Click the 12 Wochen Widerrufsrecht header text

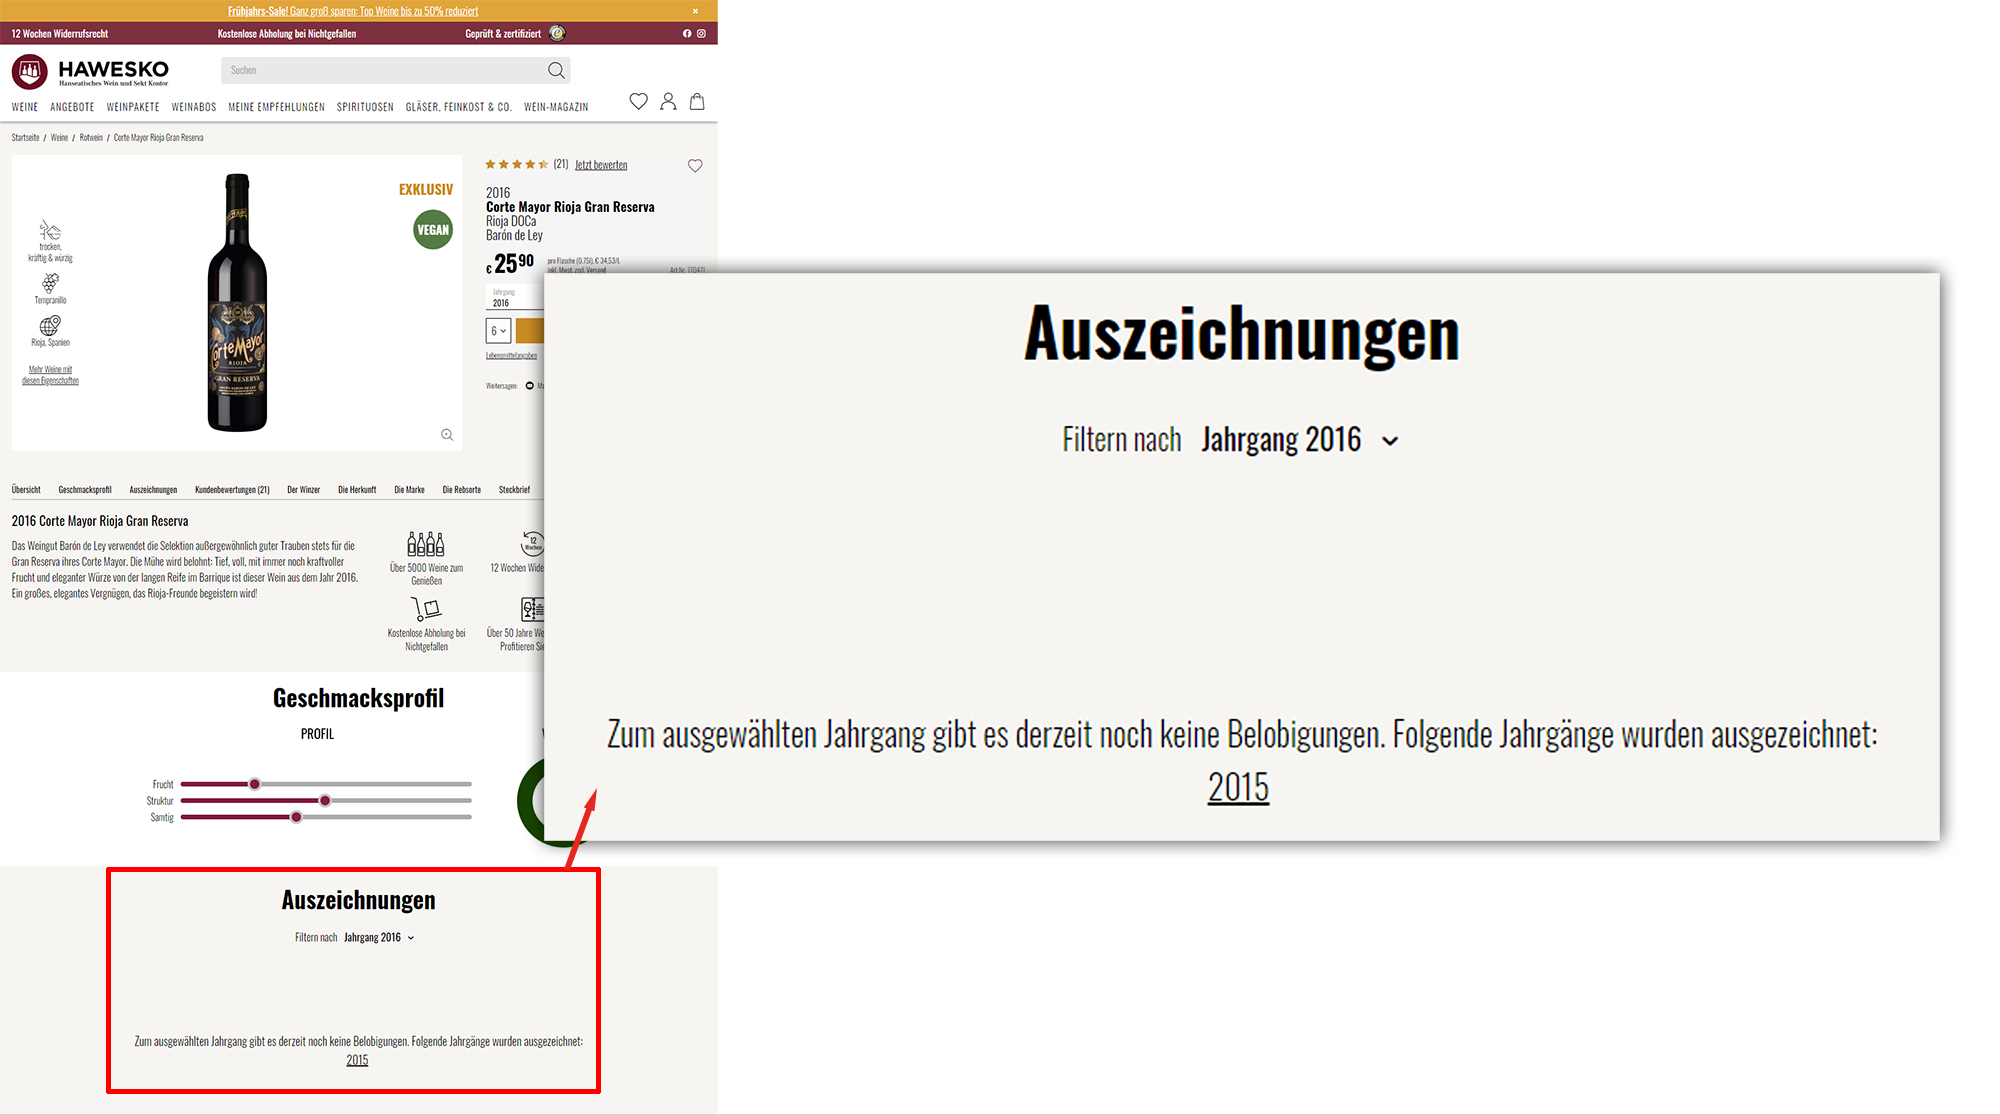(x=60, y=34)
